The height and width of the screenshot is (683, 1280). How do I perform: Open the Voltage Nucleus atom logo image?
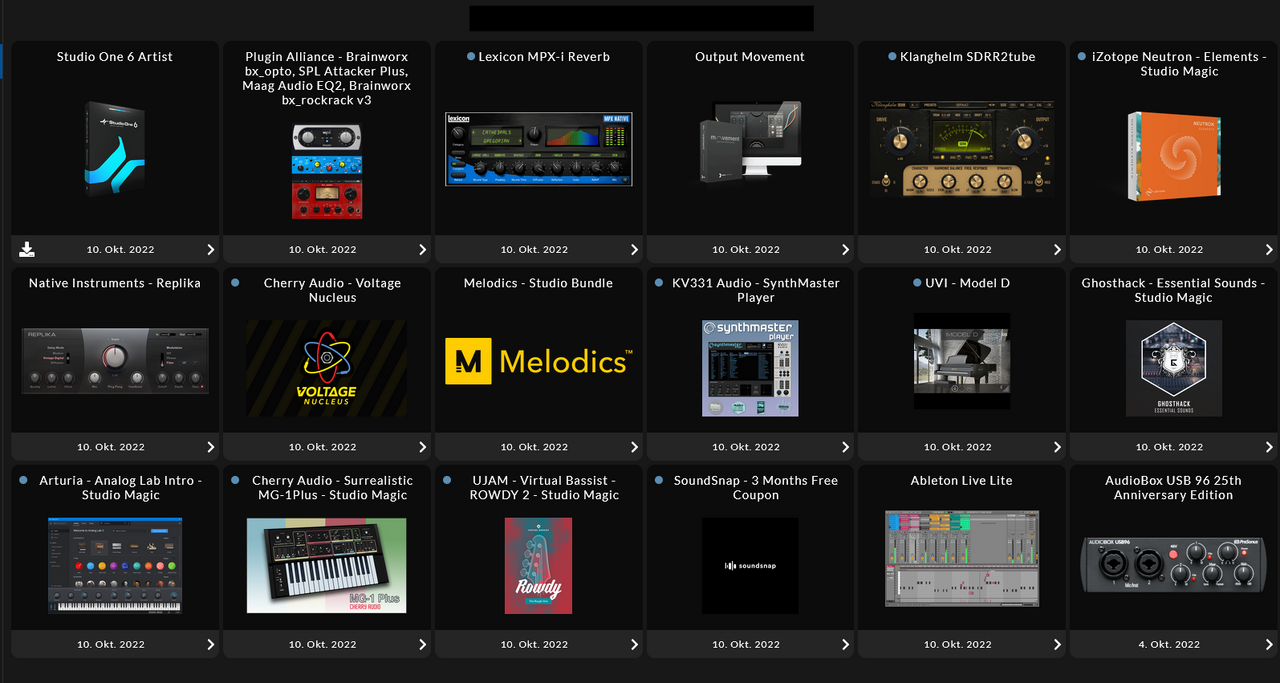click(327, 368)
